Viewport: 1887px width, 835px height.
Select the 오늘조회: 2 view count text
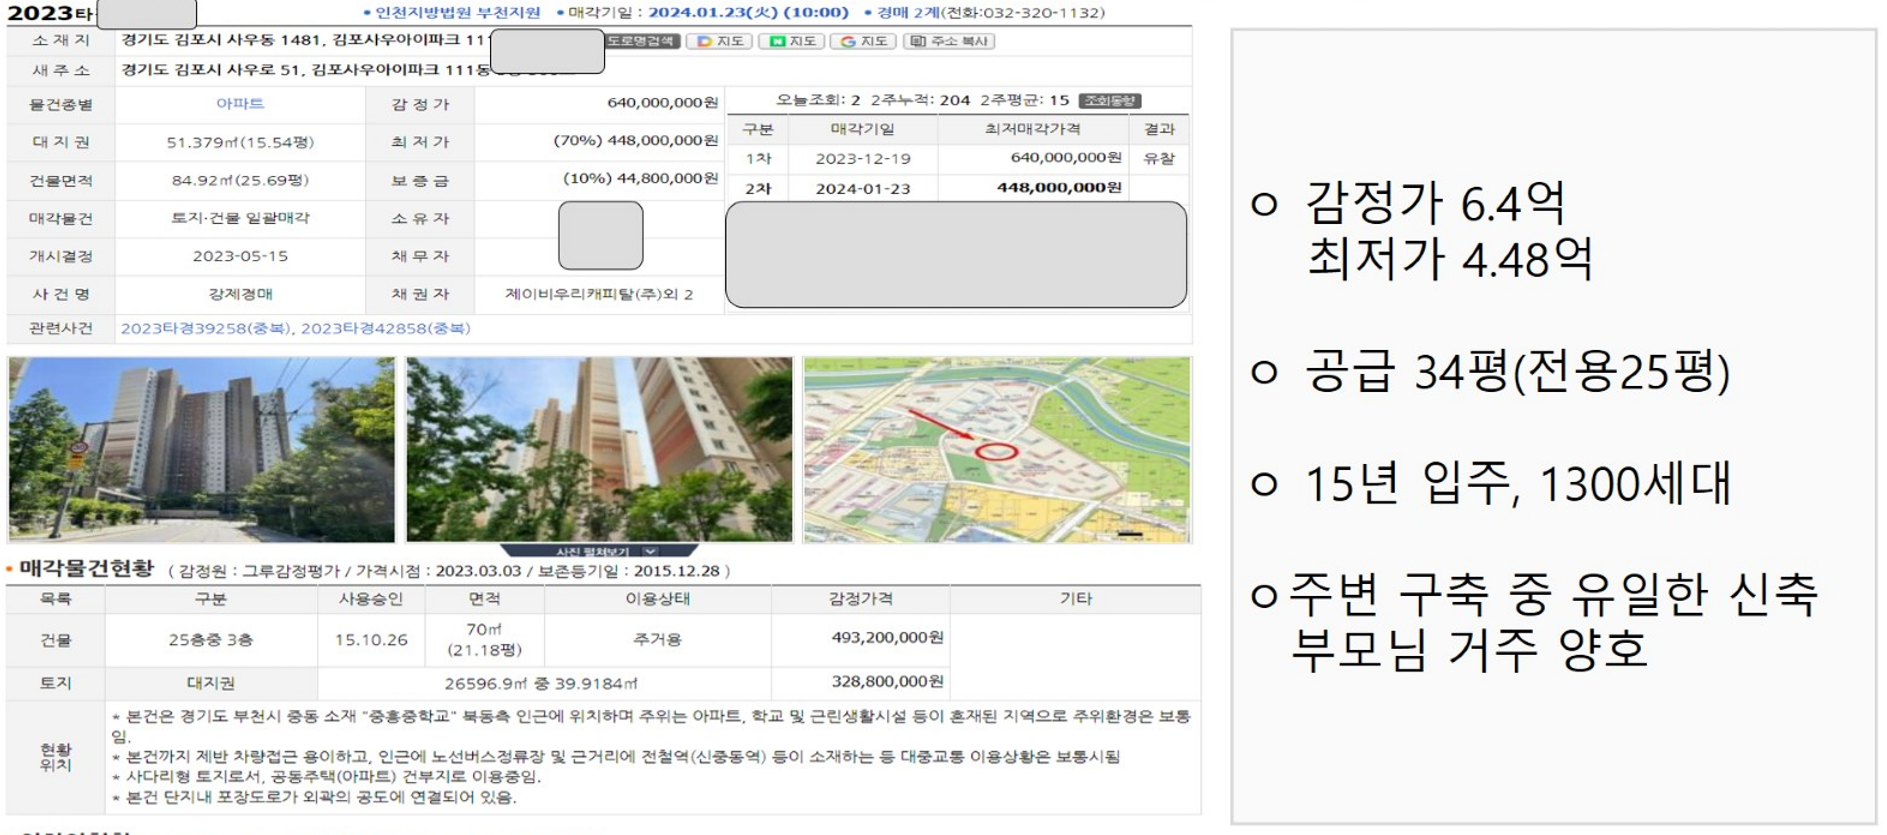[818, 100]
